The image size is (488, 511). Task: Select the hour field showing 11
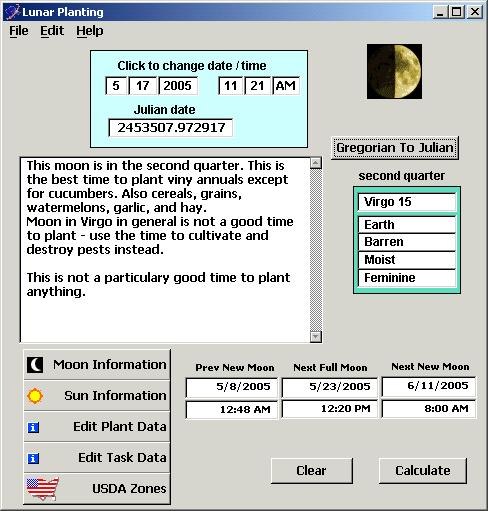[230, 86]
